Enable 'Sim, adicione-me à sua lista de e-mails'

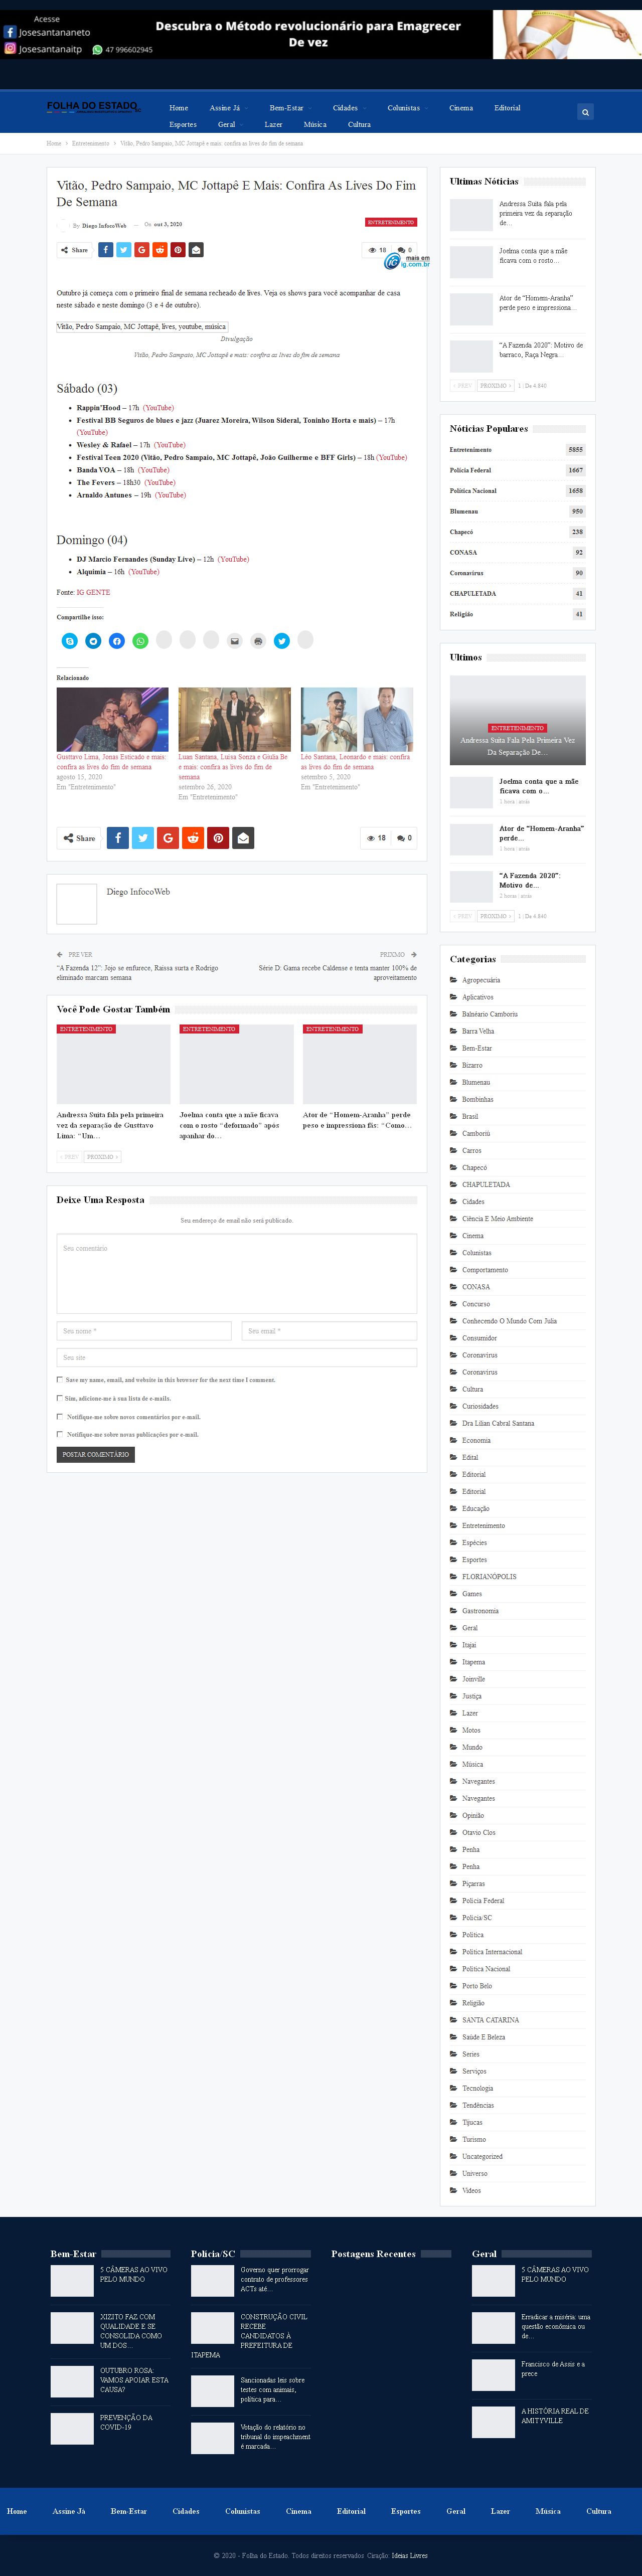(59, 1398)
